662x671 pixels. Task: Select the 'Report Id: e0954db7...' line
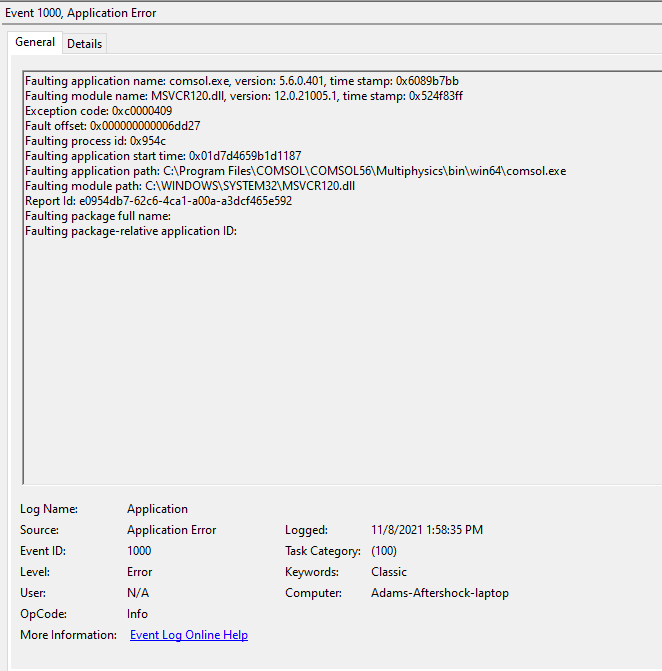158,201
